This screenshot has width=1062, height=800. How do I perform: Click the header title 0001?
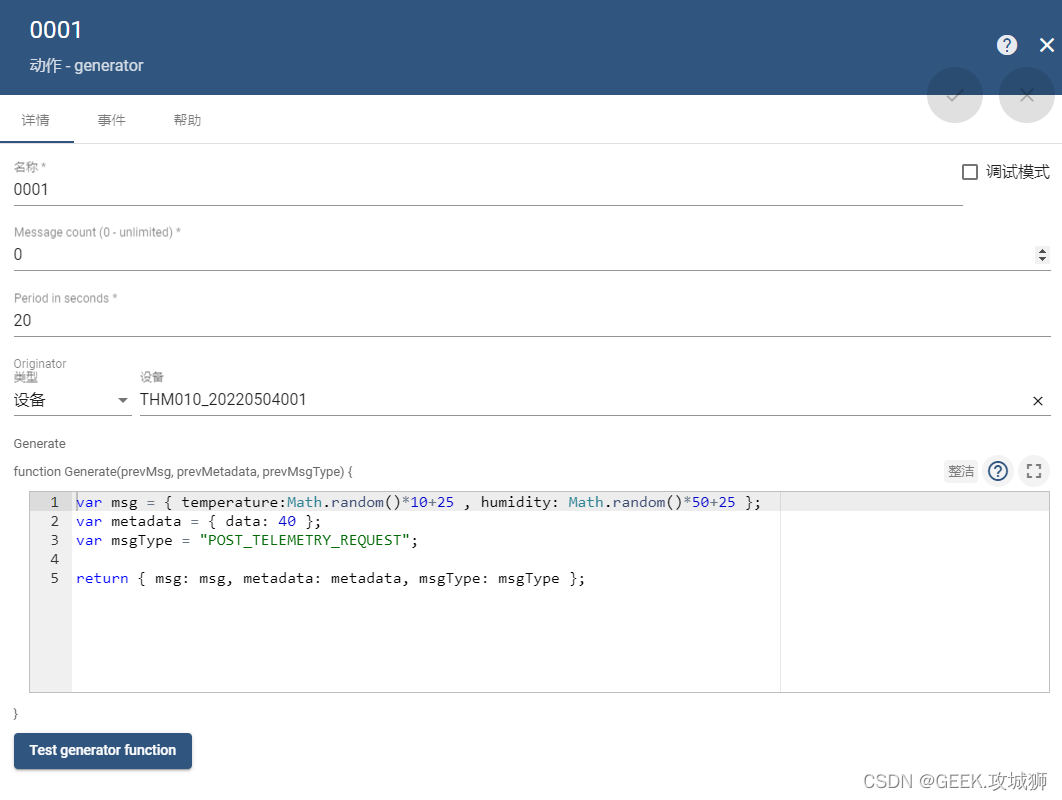[56, 30]
